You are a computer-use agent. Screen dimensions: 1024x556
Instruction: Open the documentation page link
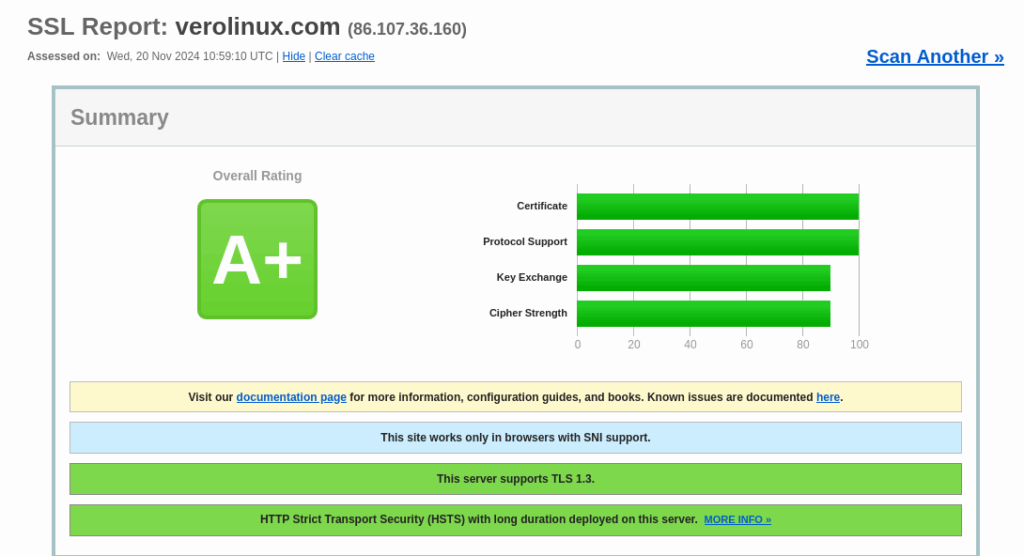(x=291, y=397)
